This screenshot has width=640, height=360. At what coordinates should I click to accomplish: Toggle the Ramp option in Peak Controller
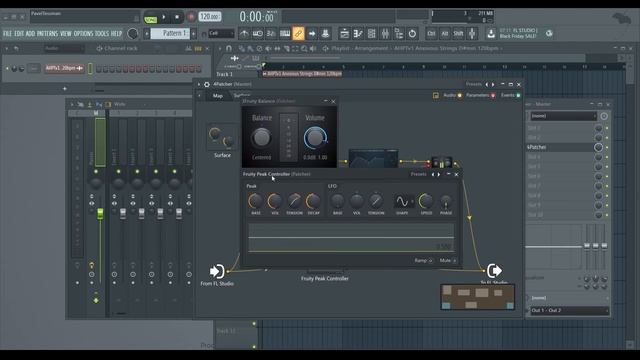424,260
